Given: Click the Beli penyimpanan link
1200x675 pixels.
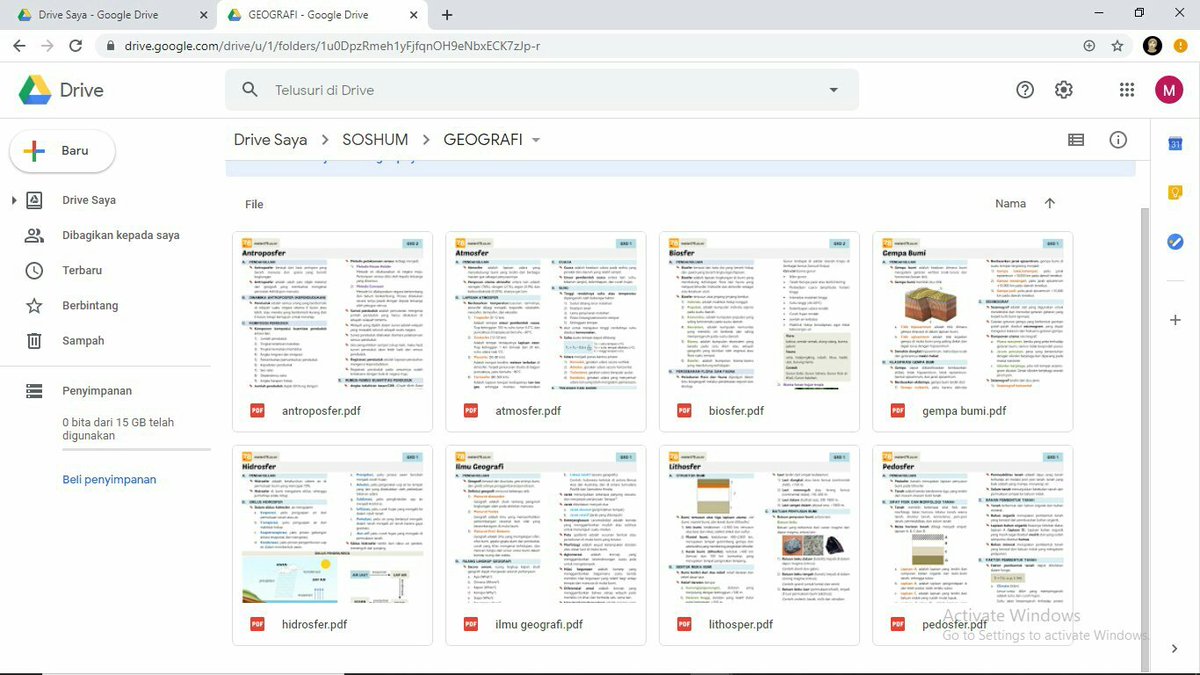Looking at the screenshot, I should pos(109,480).
